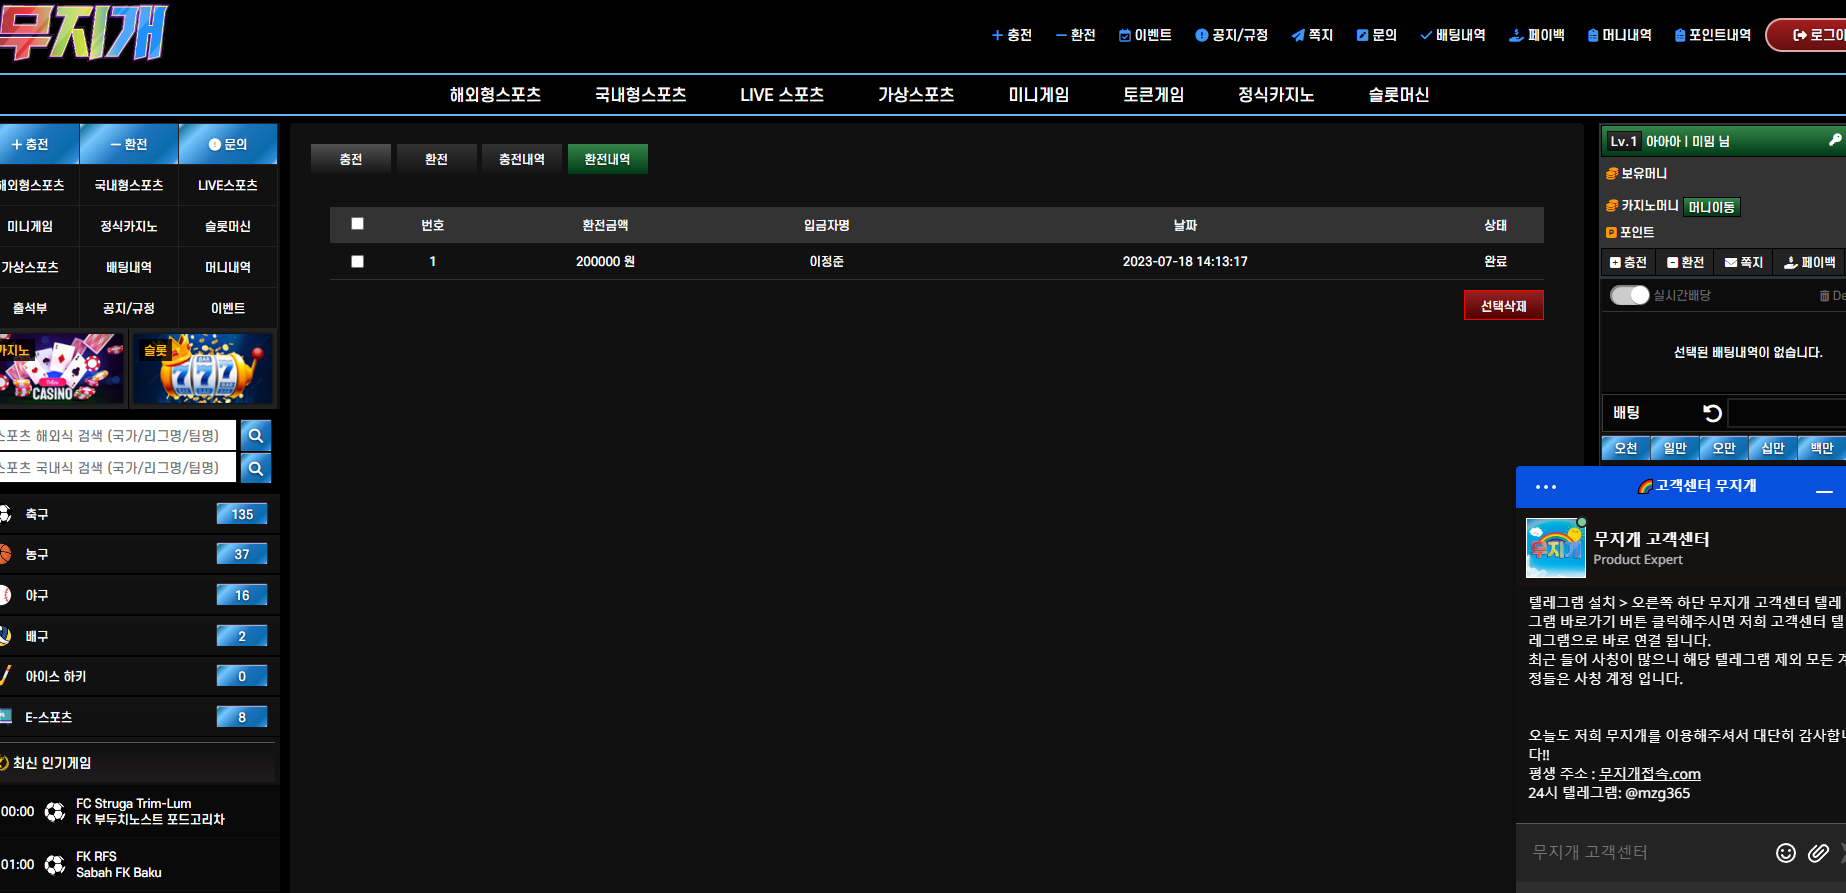The image size is (1846, 893).
Task: Click the attachment paperclip icon in chat
Action: point(1818,852)
